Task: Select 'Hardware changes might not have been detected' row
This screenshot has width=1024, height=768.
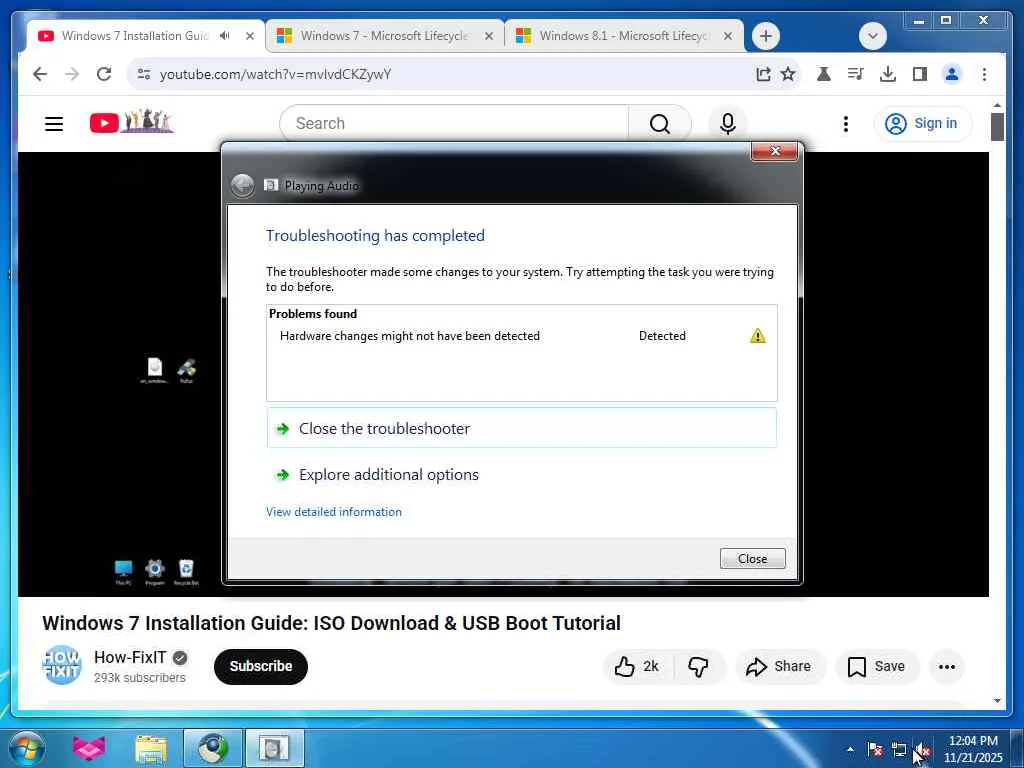Action: 522,336
